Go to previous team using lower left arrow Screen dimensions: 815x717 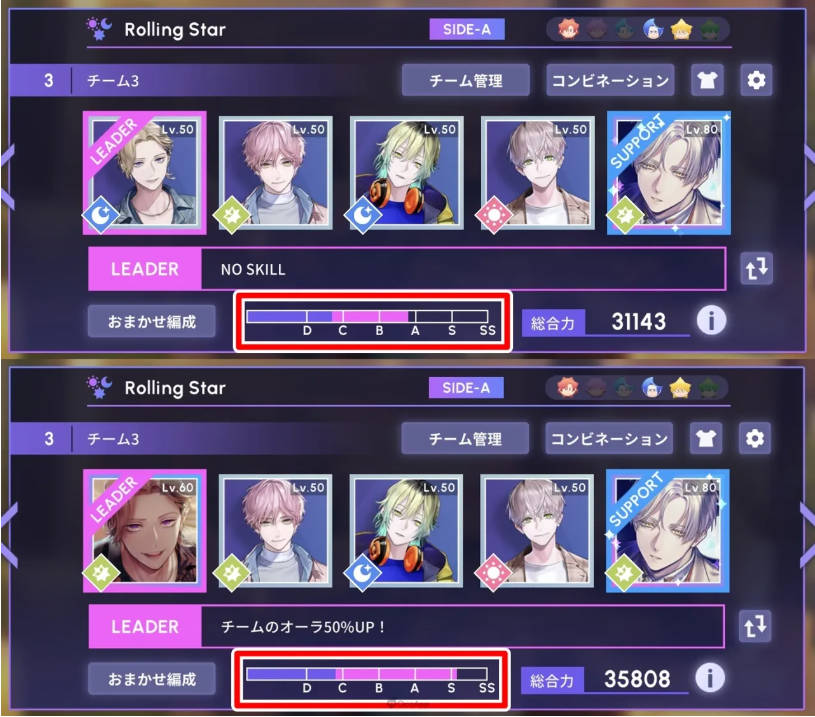(9, 535)
